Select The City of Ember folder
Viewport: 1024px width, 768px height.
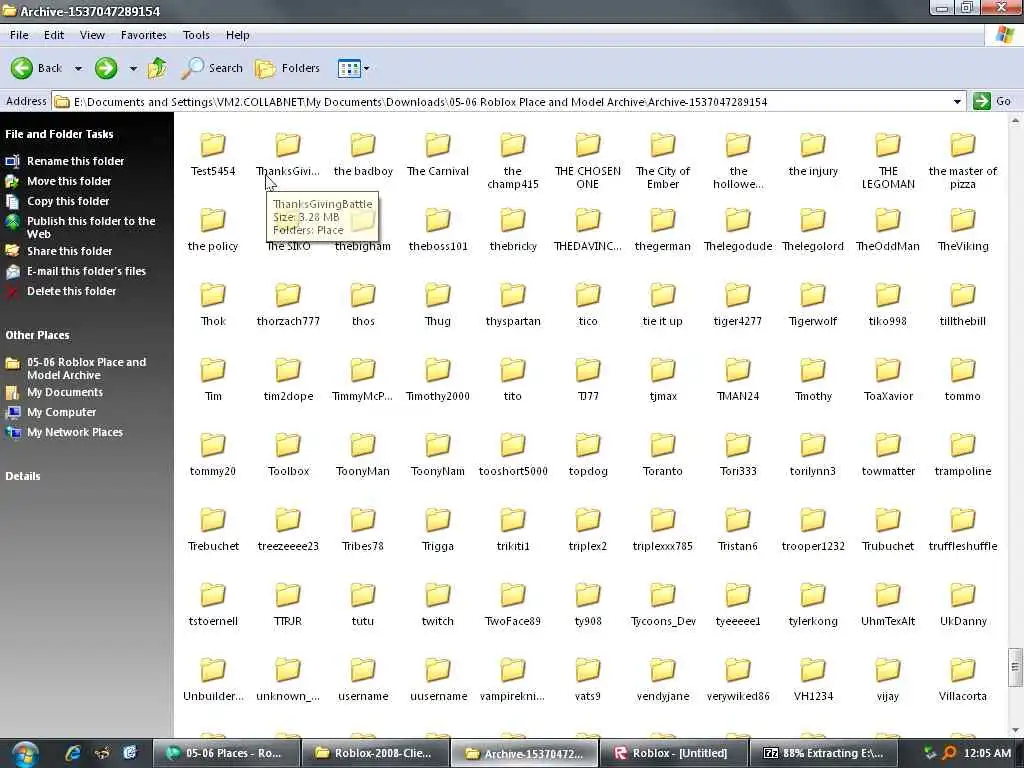click(663, 145)
